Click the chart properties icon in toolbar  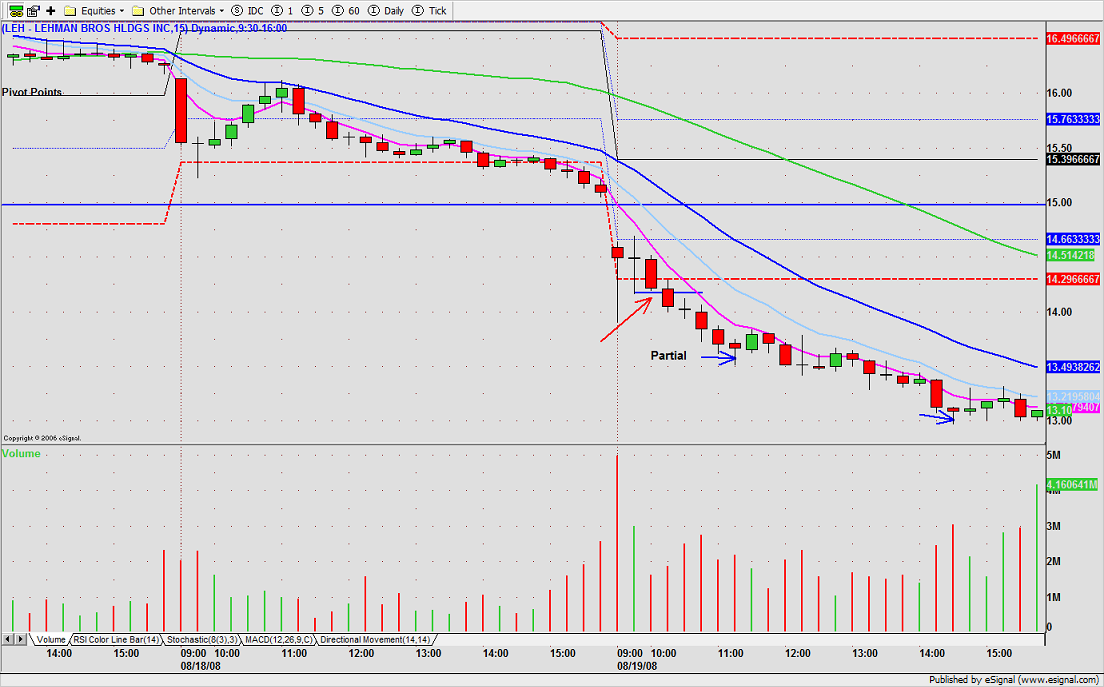click(x=34, y=11)
